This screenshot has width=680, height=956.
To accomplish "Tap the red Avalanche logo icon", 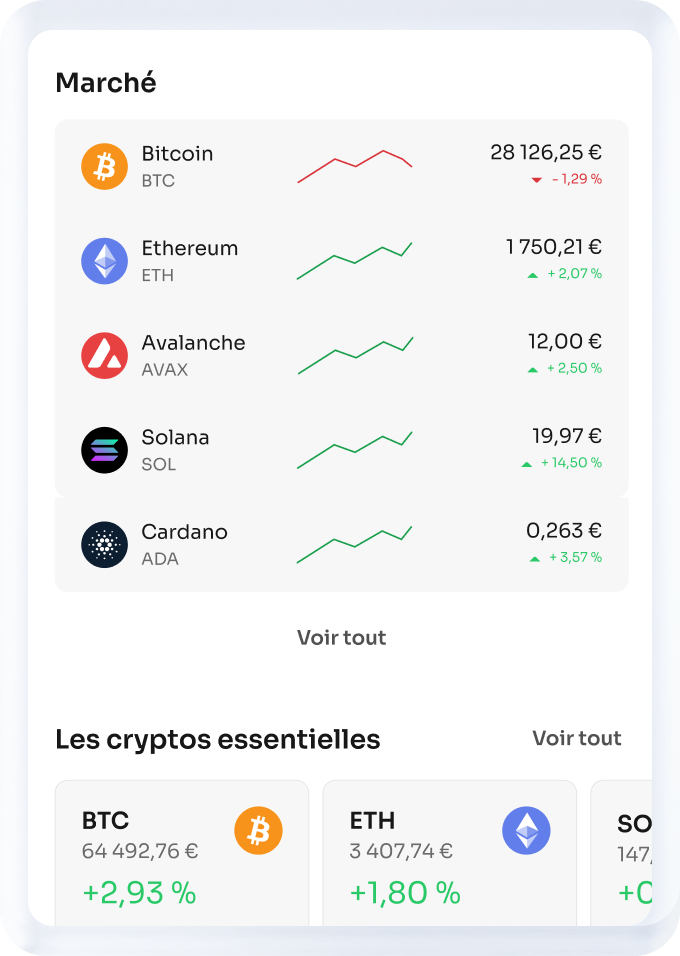I will pos(104,355).
